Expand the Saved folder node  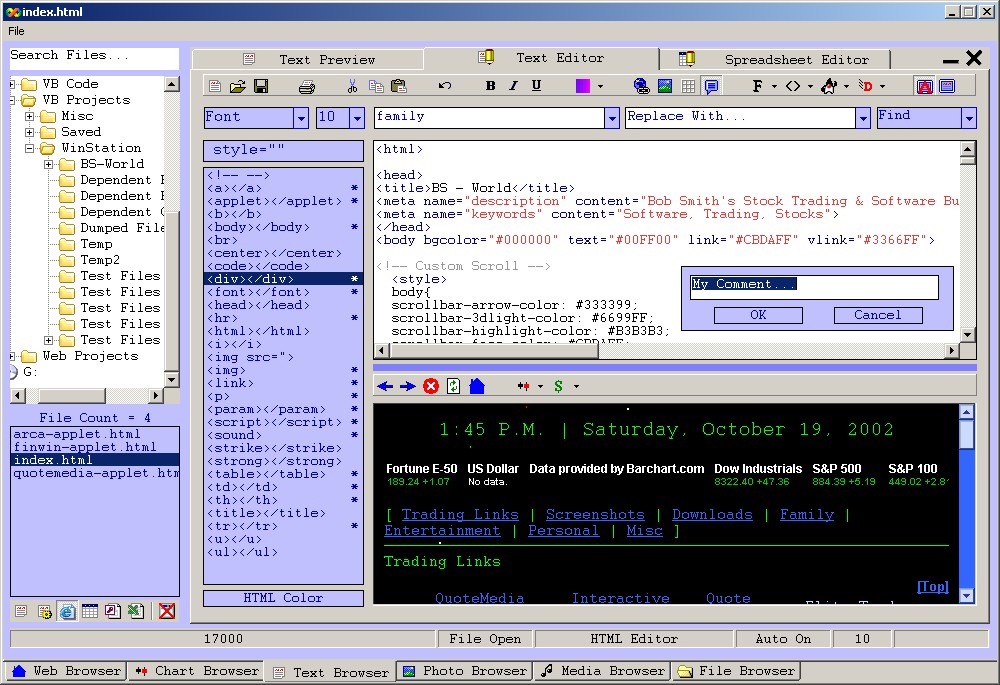[x=29, y=132]
